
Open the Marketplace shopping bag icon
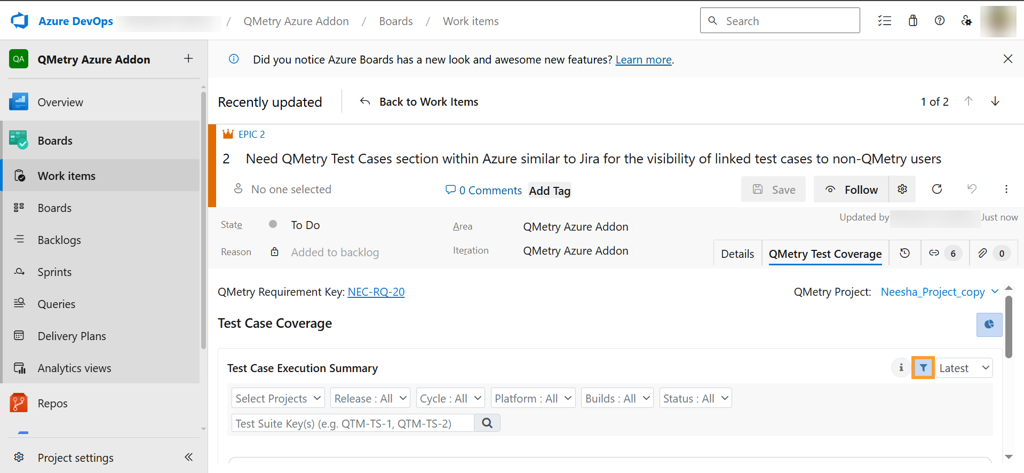pos(913,21)
